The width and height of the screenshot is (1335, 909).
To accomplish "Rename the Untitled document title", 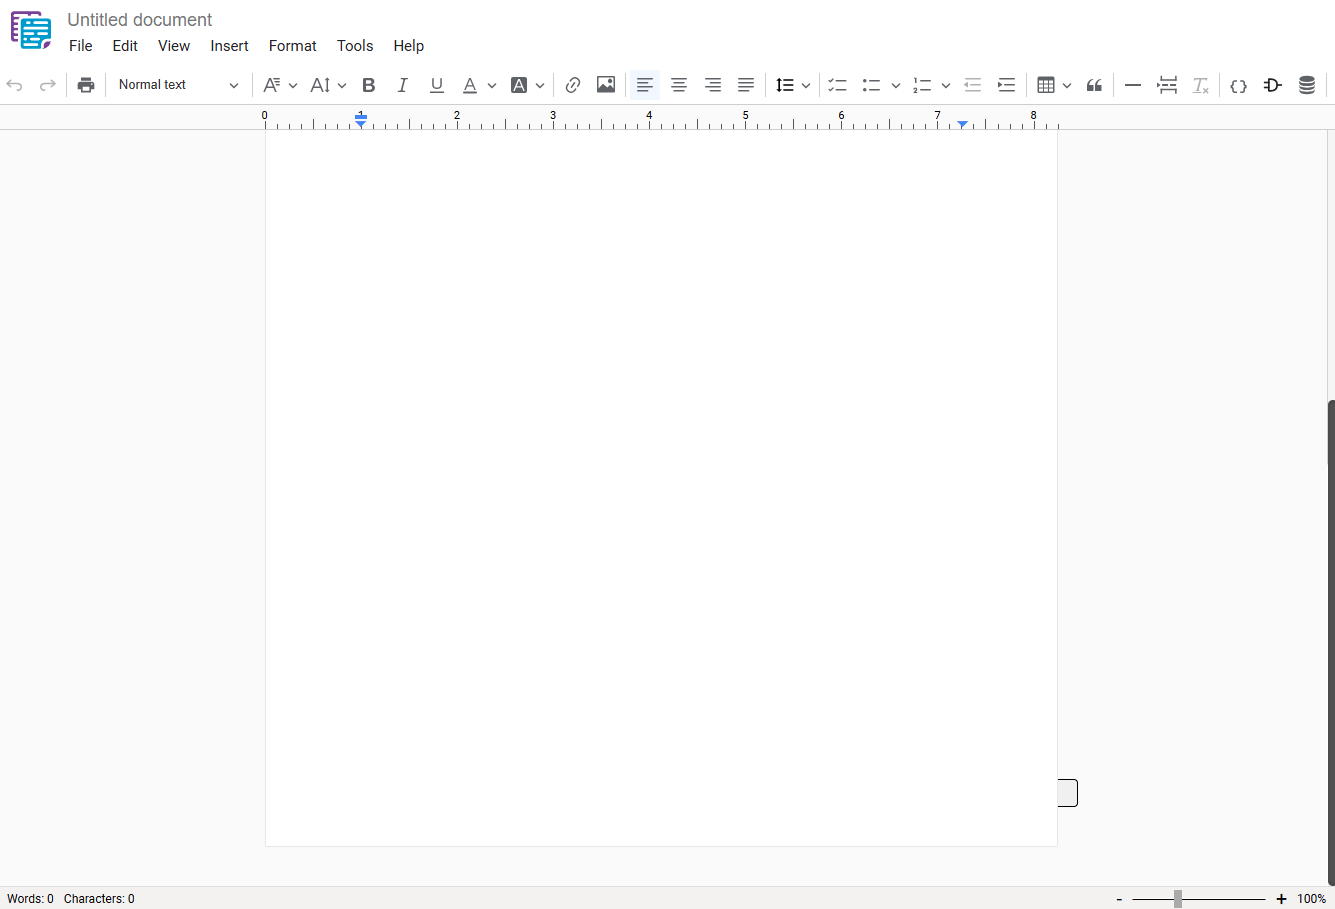I will click(x=140, y=20).
